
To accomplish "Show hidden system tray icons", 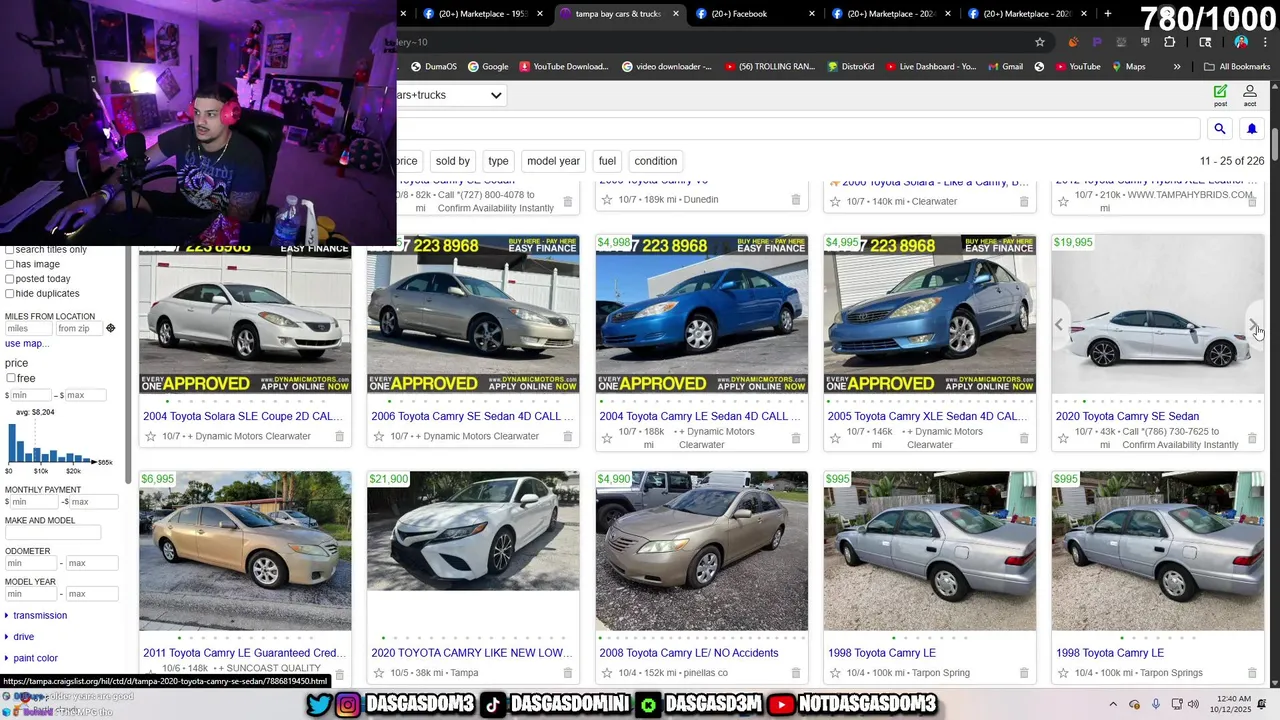I will click(1113, 704).
